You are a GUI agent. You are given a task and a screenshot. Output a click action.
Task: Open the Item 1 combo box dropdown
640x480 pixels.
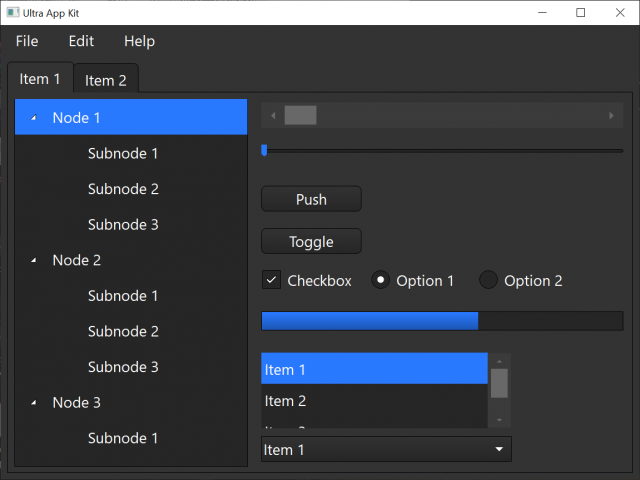pyautogui.click(x=499, y=450)
